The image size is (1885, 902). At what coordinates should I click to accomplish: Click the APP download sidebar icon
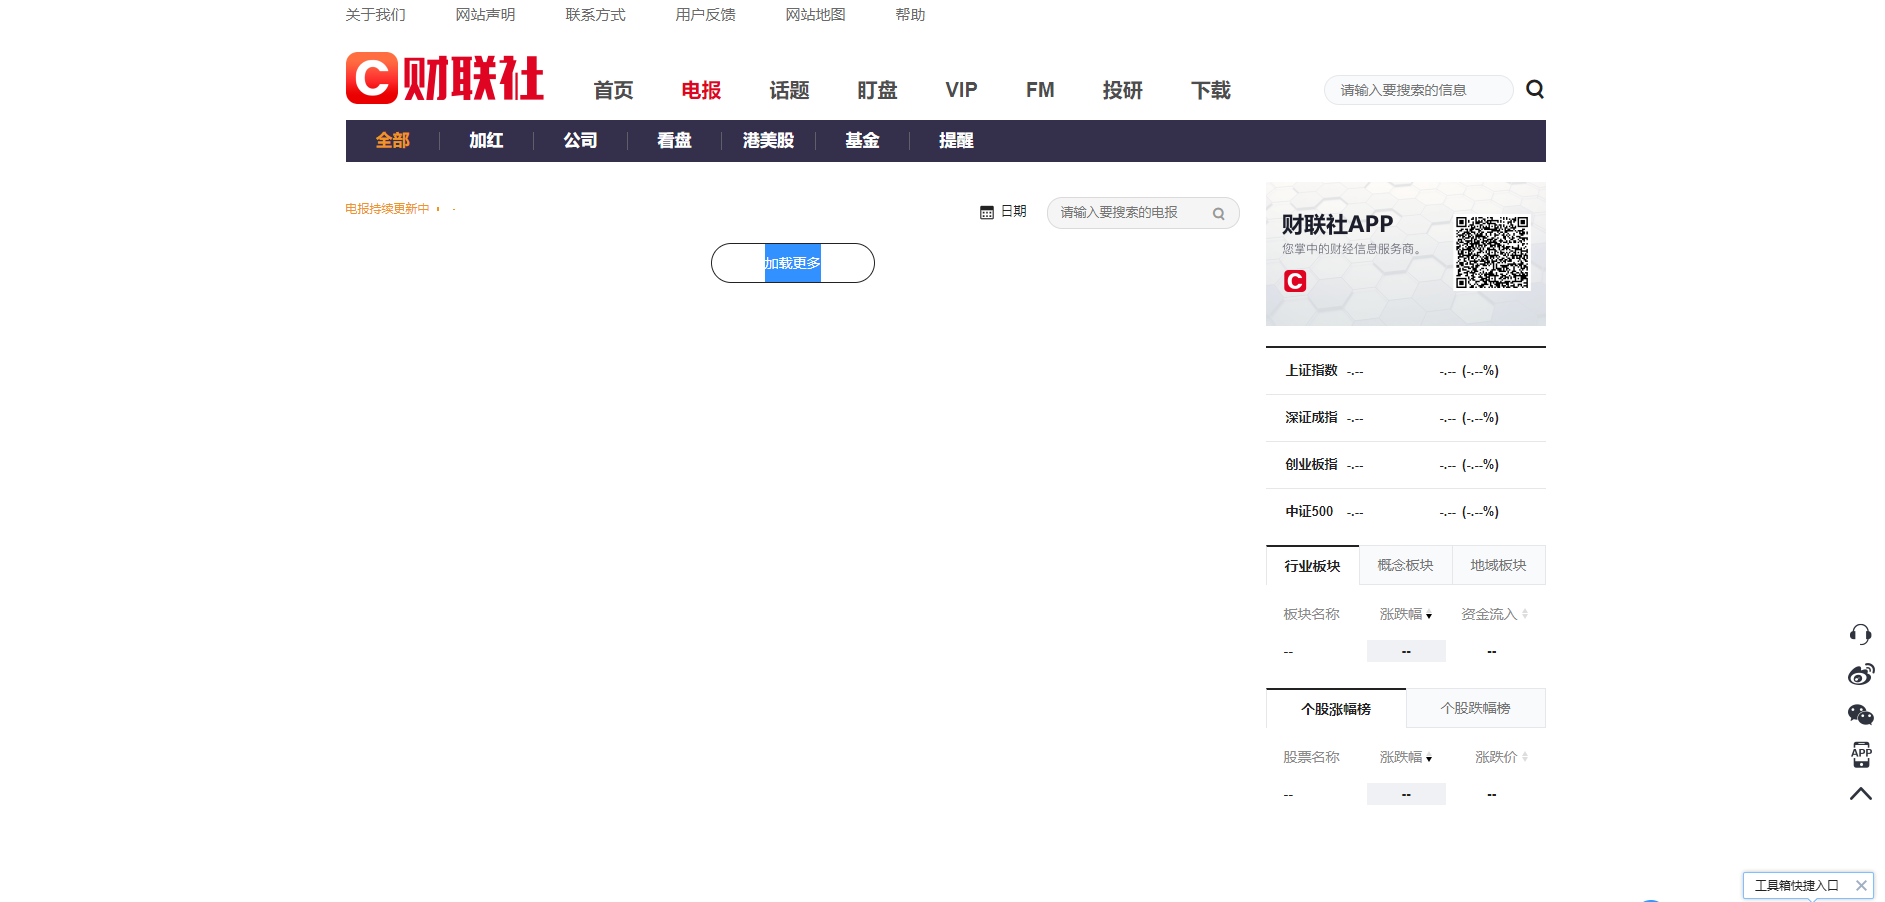pos(1860,754)
